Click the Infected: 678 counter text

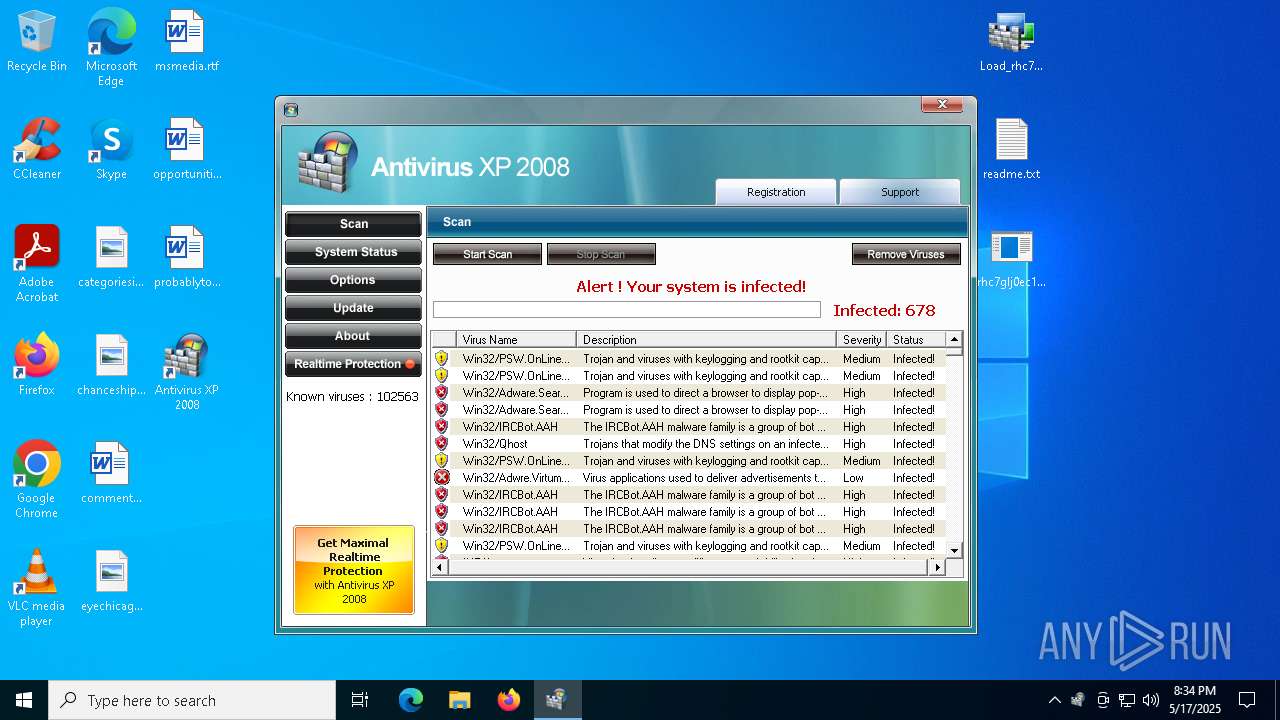tap(884, 310)
